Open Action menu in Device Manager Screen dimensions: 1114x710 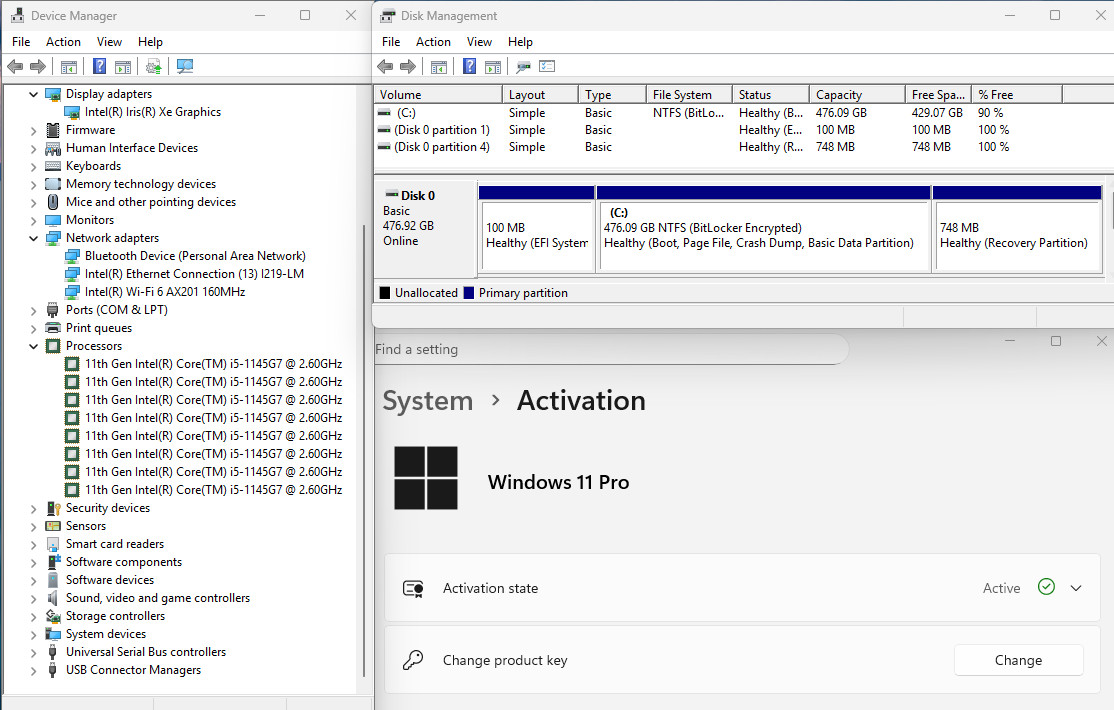coord(63,42)
